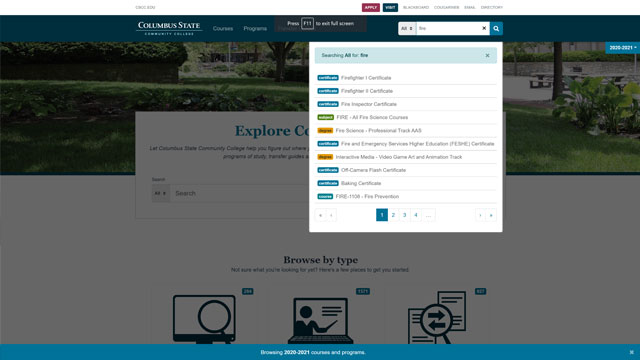640x360 pixels.
Task: Open the BLACKBOARD link
Action: tap(416, 7)
